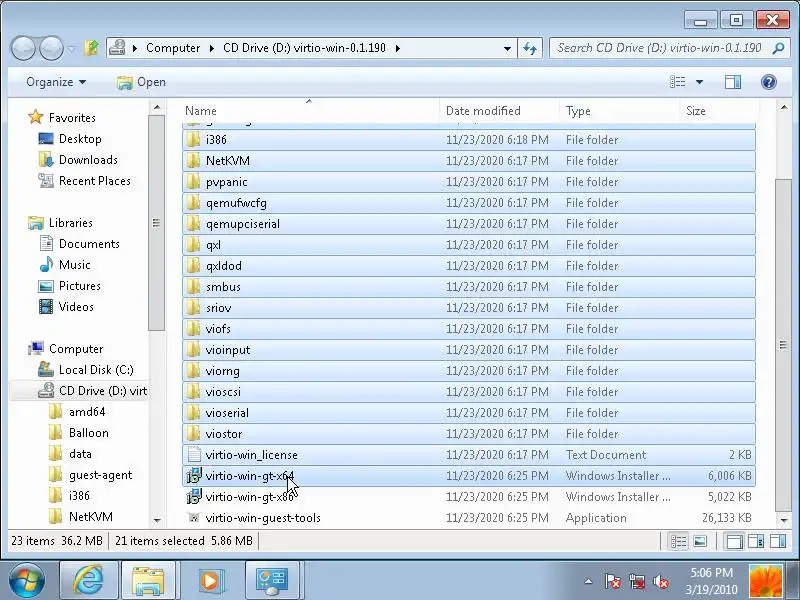Select the smbus folder row name
The image size is (800, 600).
223,287
